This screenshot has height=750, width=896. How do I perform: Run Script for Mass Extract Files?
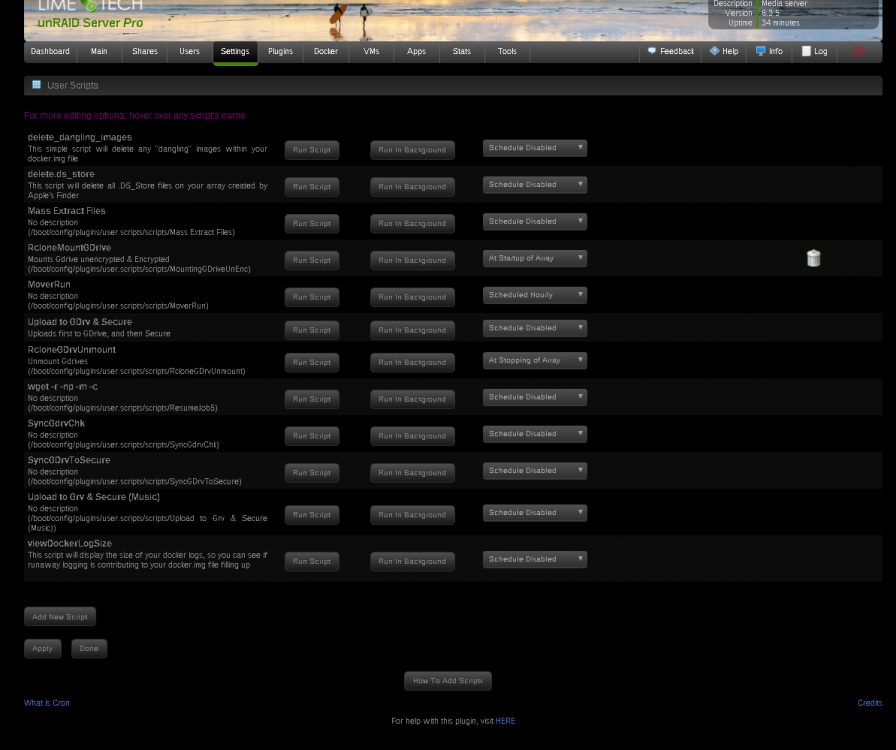point(312,224)
